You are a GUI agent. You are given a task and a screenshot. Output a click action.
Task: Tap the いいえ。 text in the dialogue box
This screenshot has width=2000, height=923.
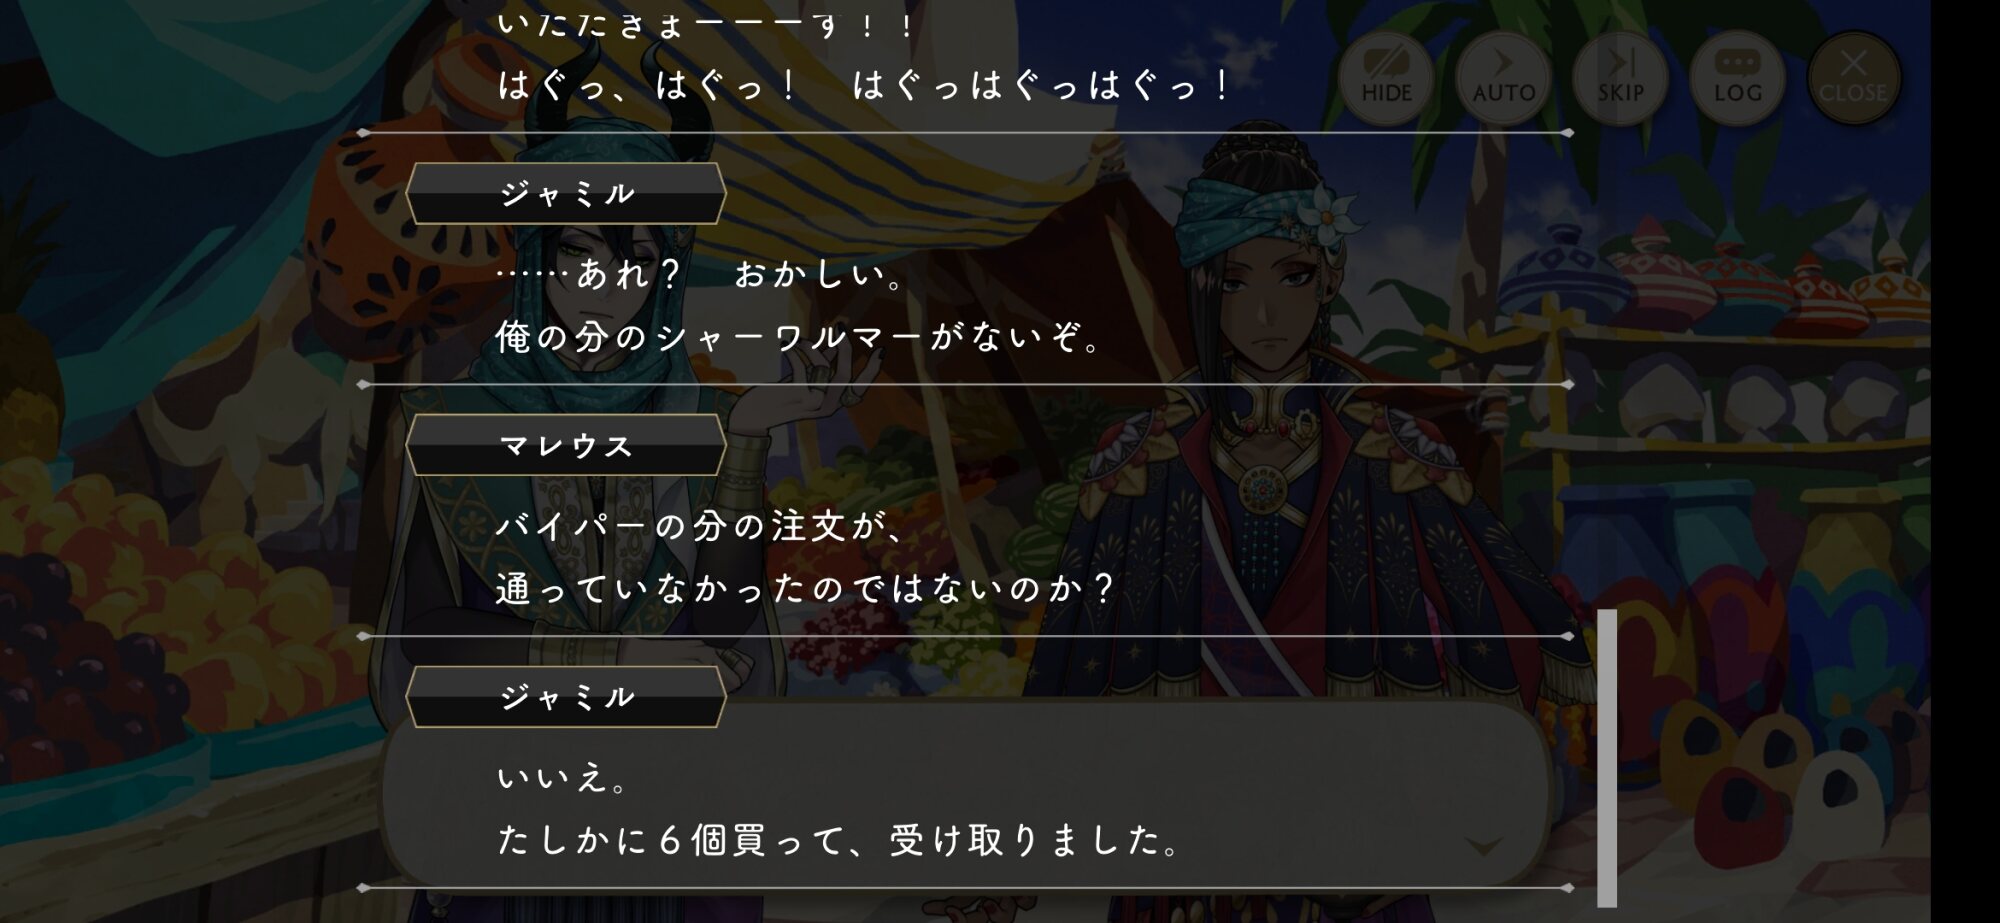(x=562, y=777)
